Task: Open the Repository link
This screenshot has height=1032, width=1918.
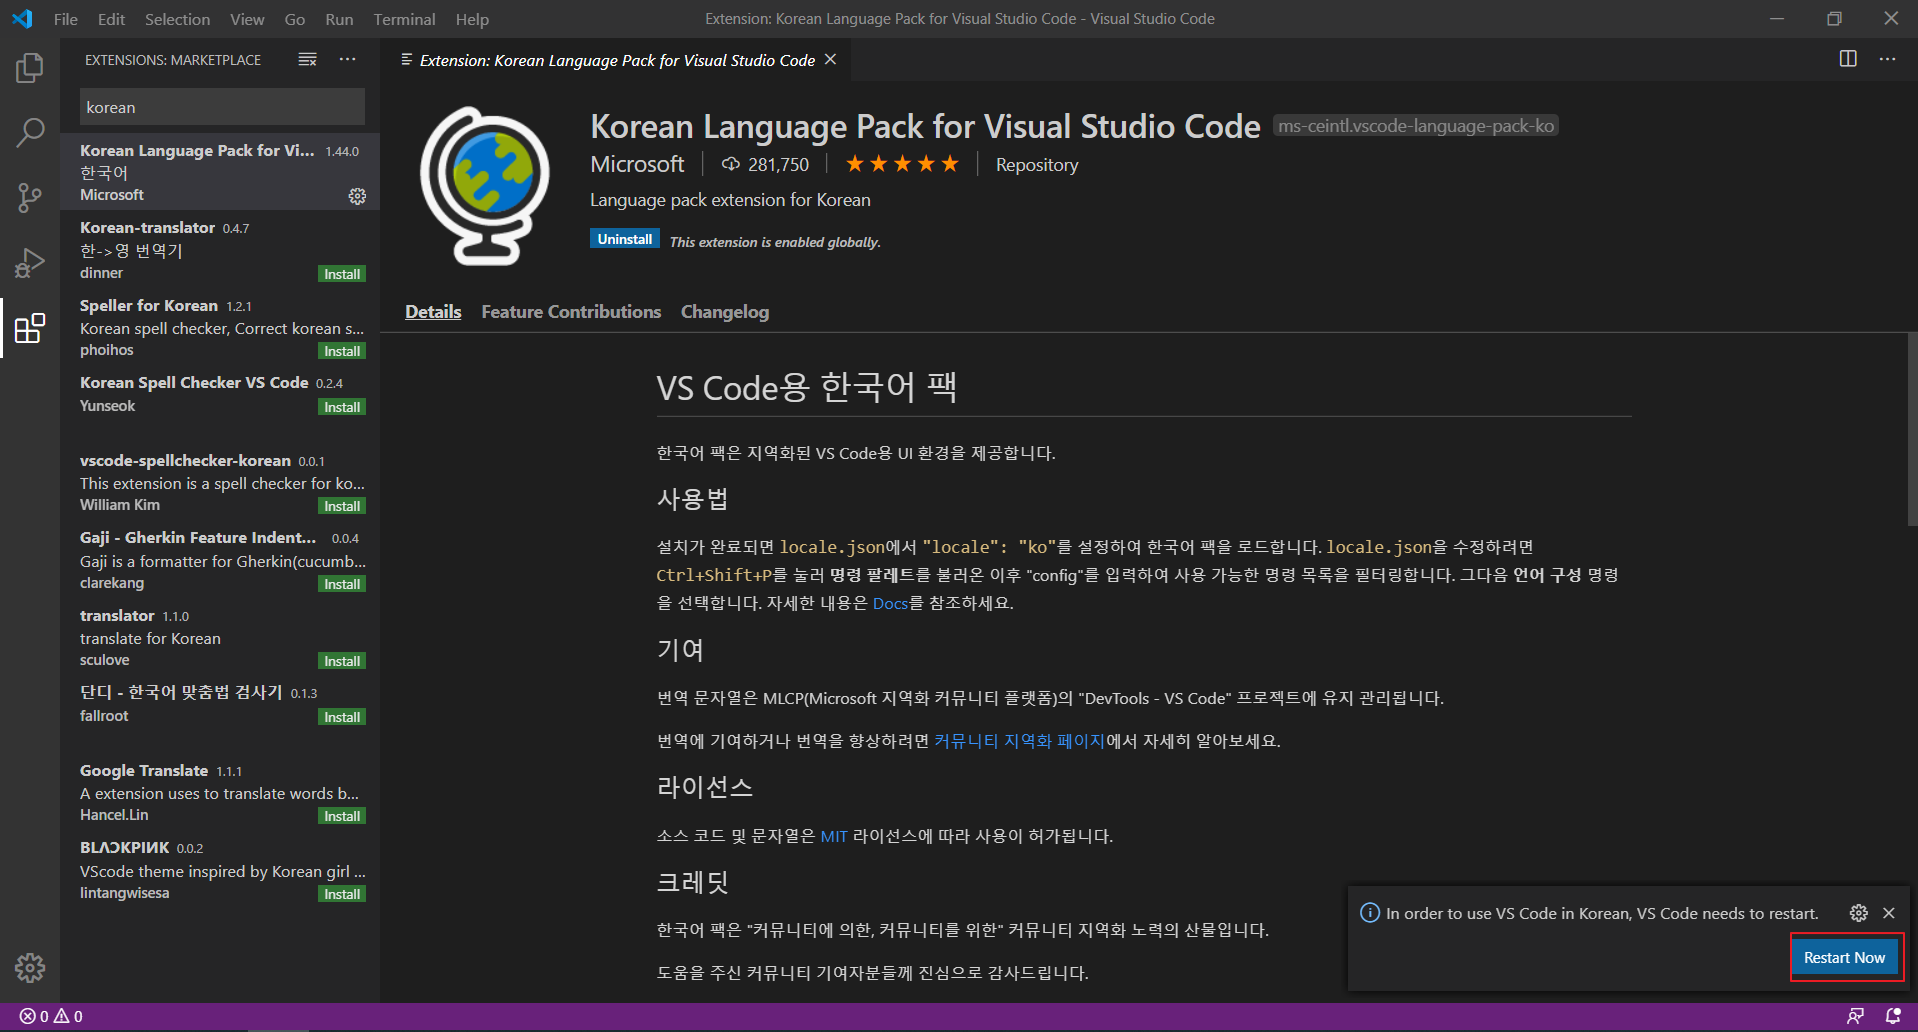Action: [1037, 165]
